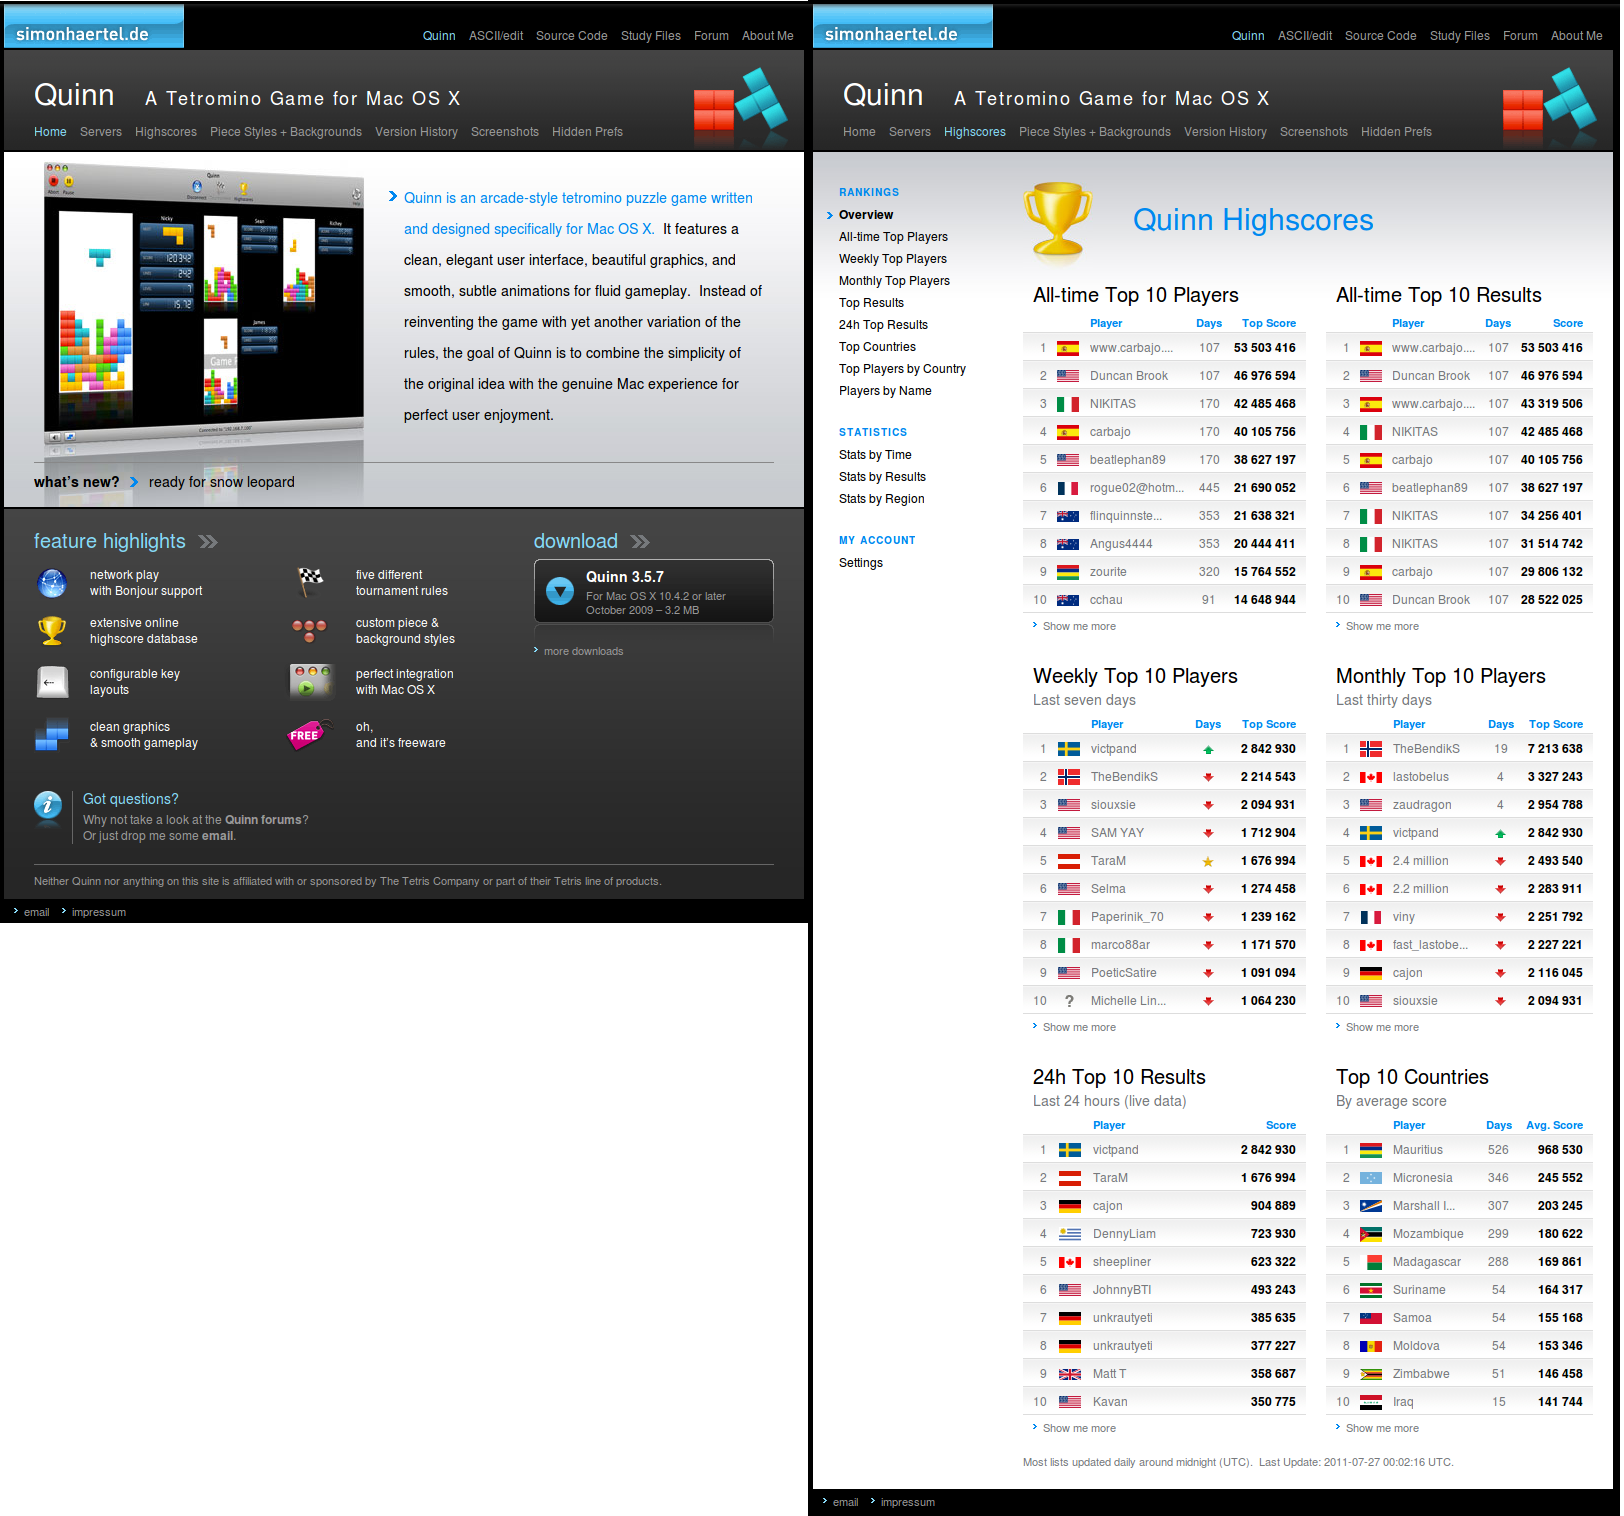This screenshot has height=1516, width=1624.
Task: Click the double chevron after feature highlights
Action: [x=208, y=542]
